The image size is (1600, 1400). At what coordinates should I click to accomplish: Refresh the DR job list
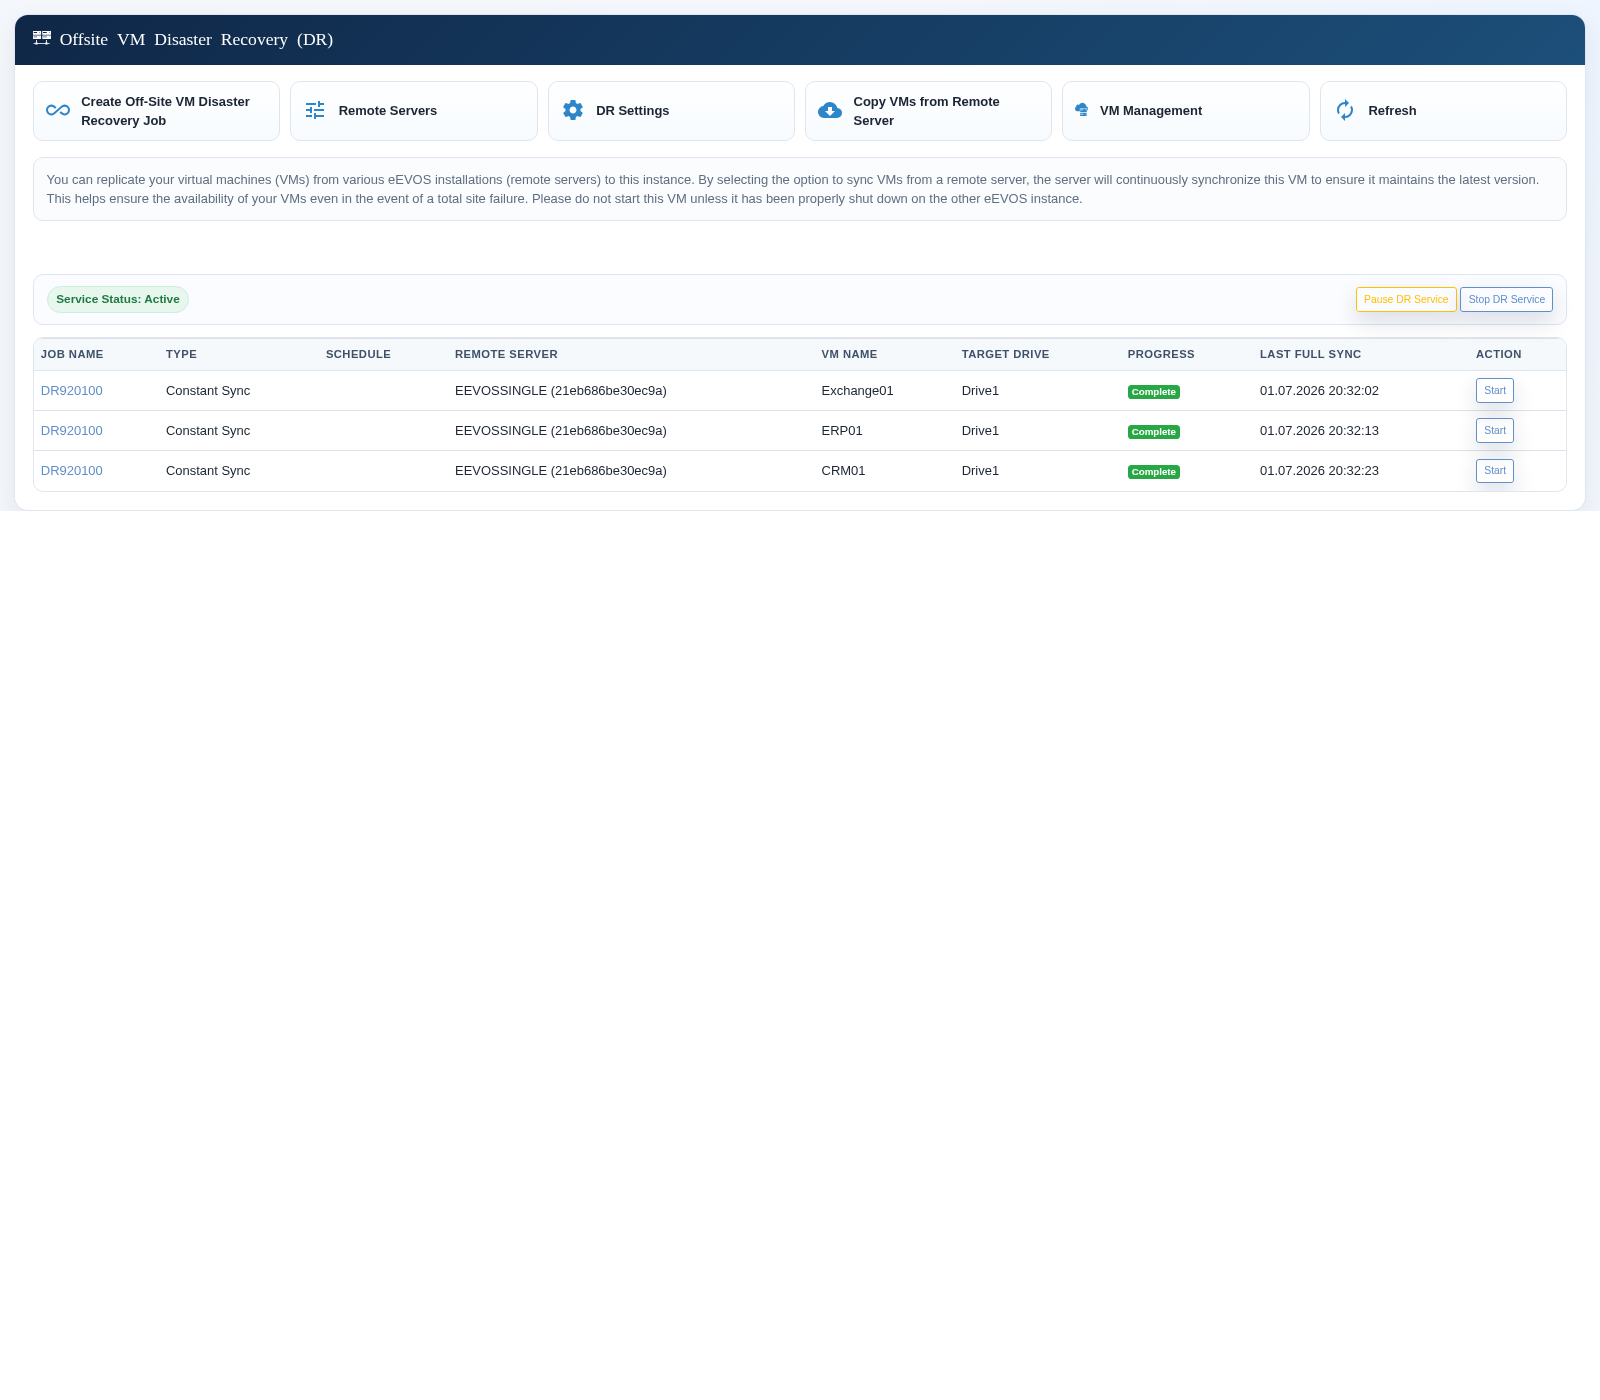tap(1443, 111)
